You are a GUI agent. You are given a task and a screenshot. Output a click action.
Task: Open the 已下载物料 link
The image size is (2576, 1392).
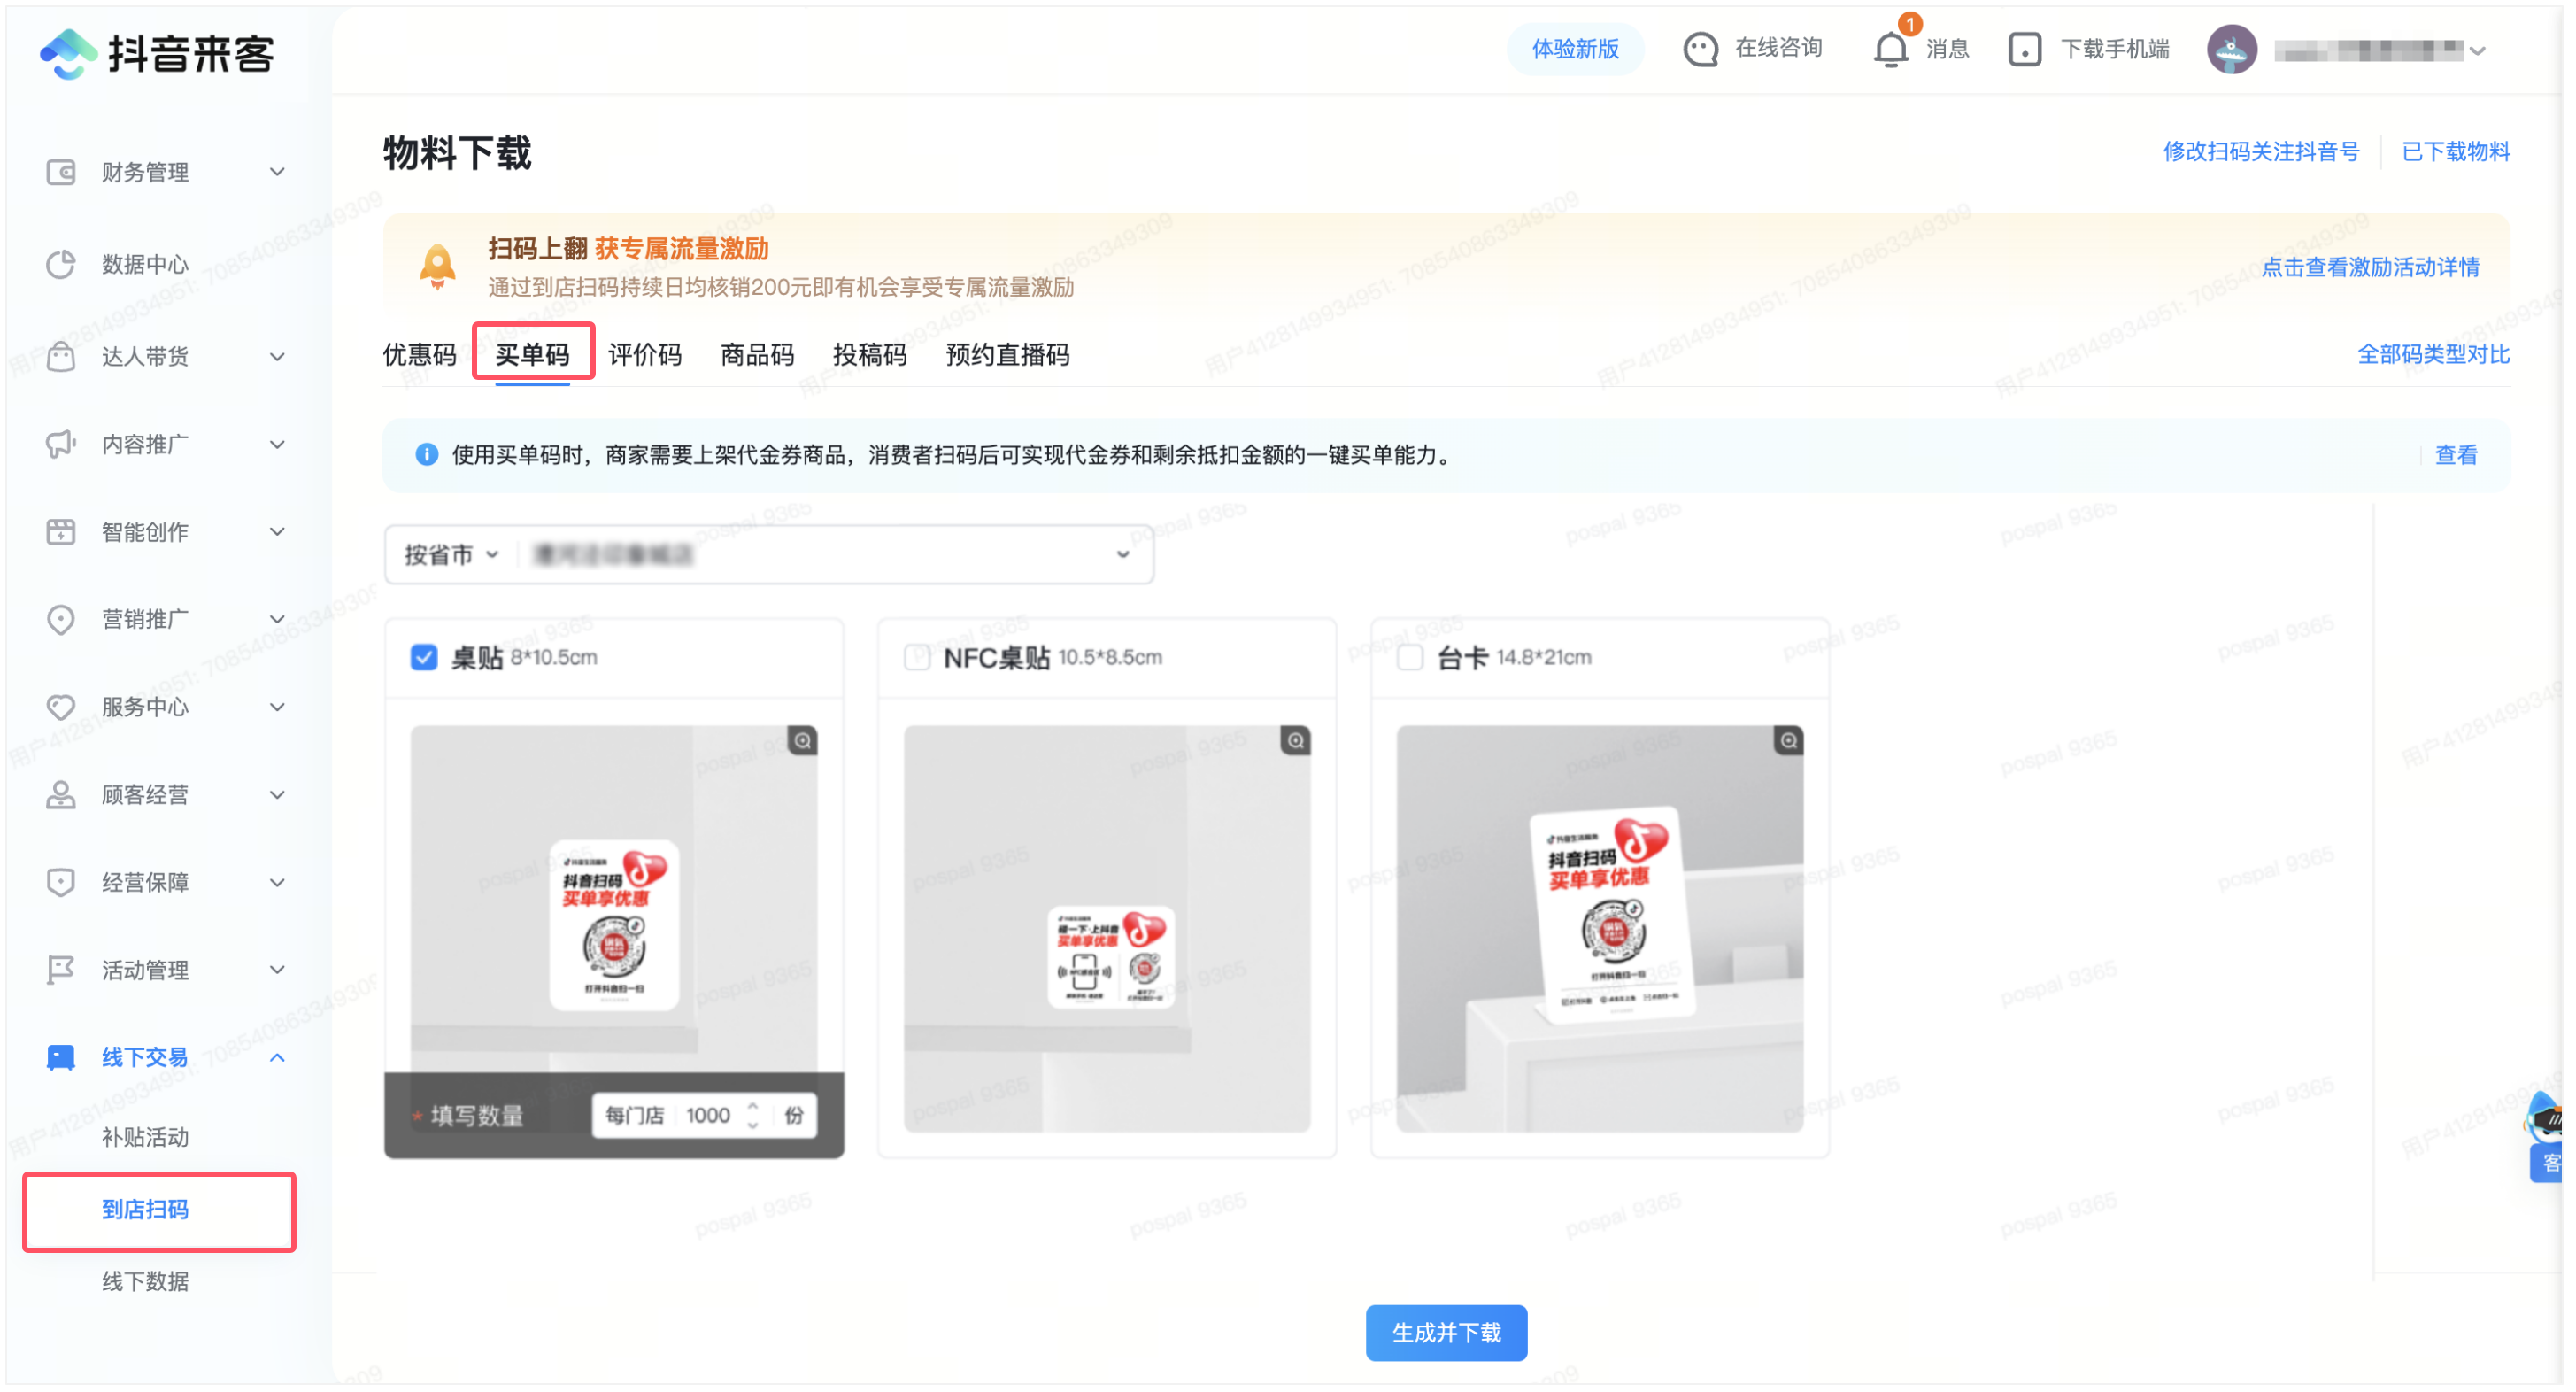(2455, 152)
